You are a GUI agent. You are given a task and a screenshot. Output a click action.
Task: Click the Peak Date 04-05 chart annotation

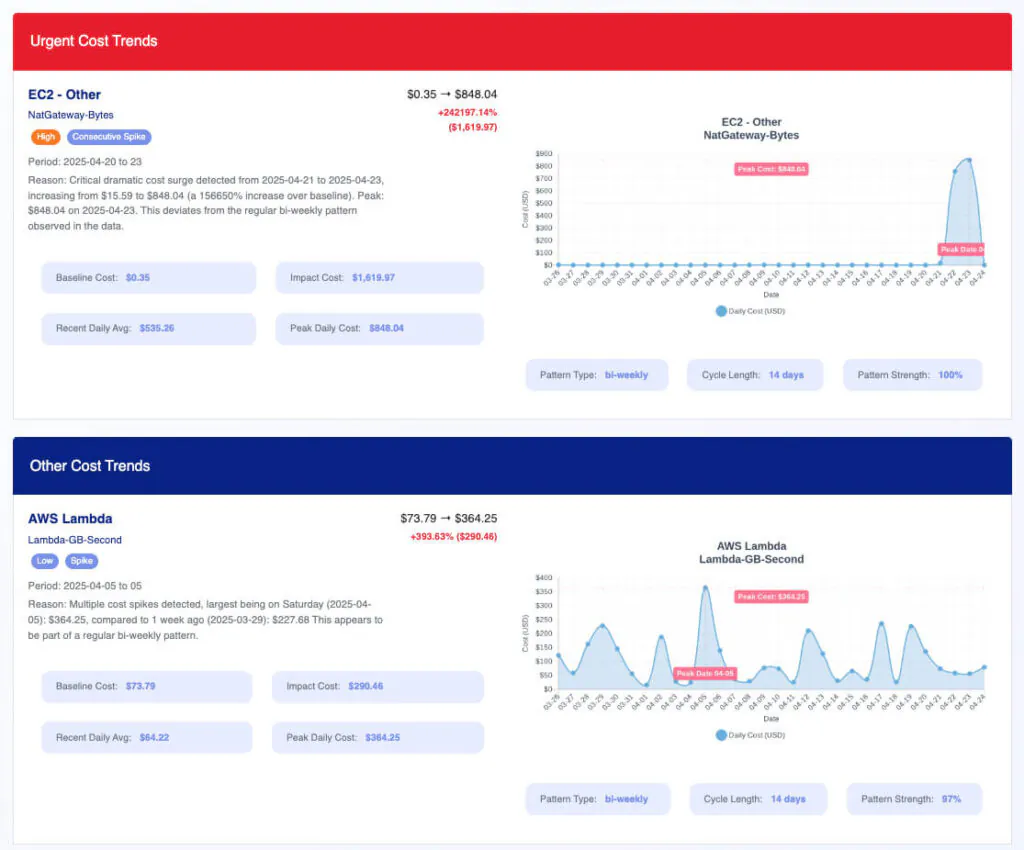coord(705,673)
